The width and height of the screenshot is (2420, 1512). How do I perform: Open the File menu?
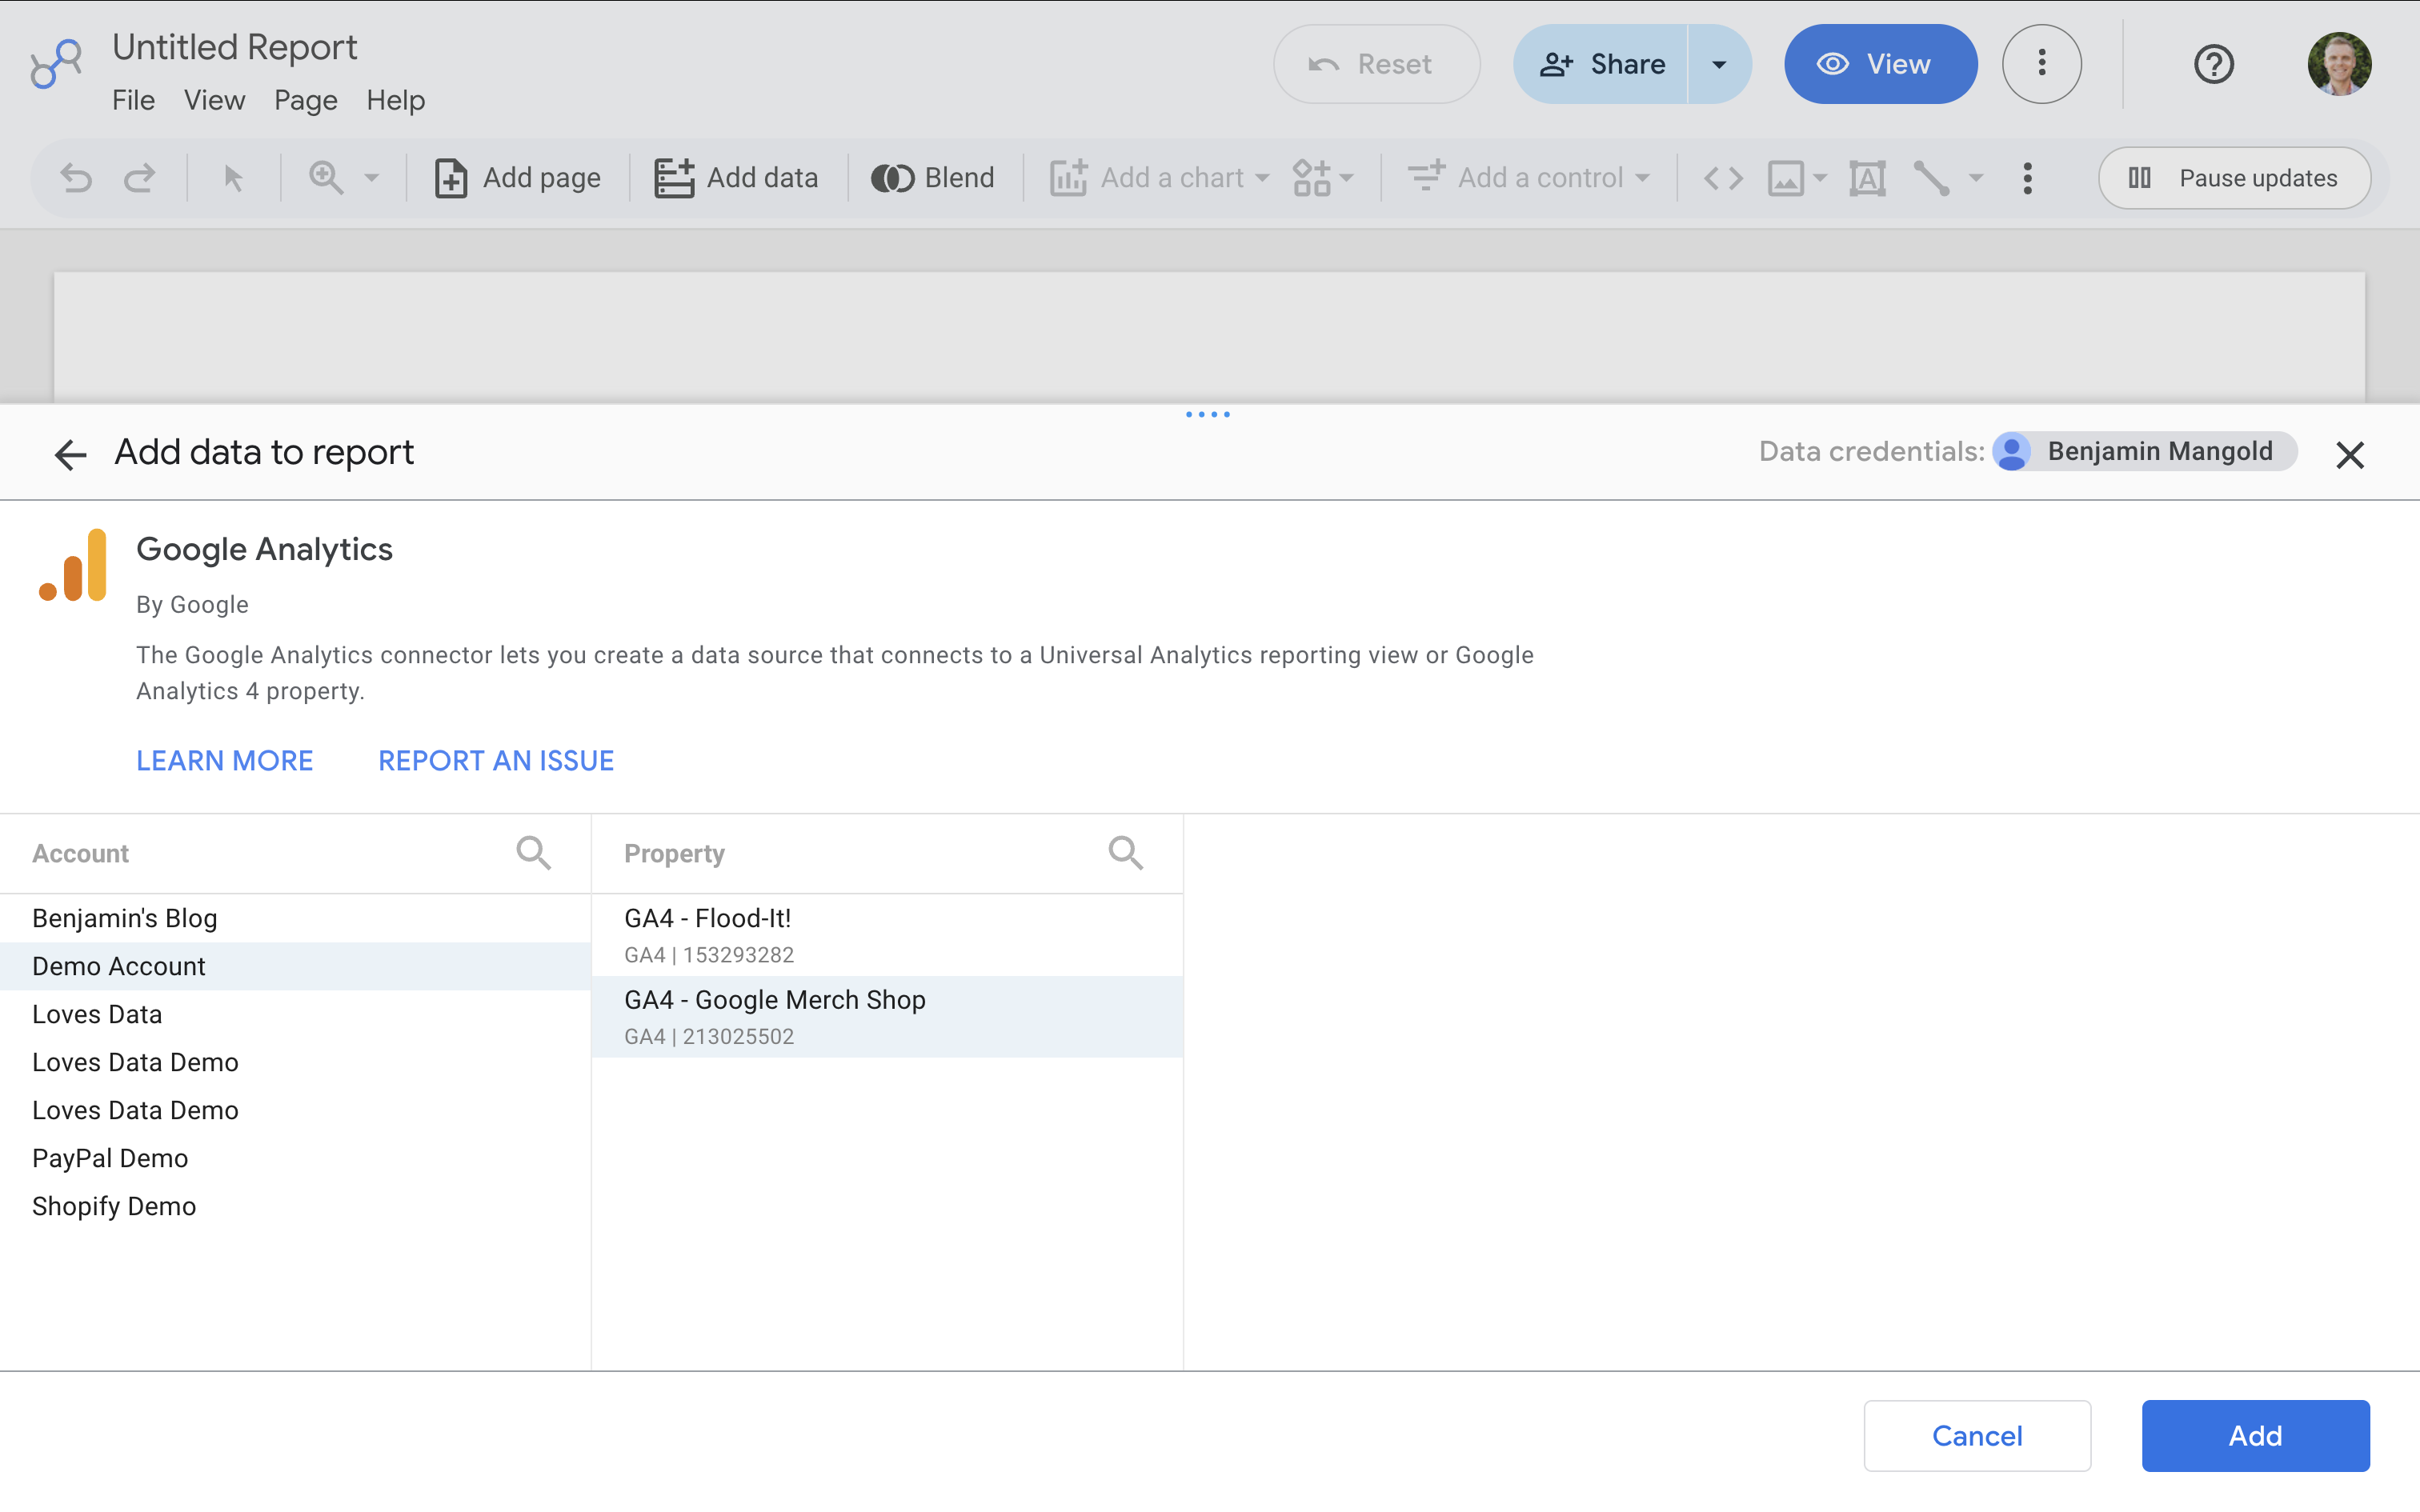(133, 100)
